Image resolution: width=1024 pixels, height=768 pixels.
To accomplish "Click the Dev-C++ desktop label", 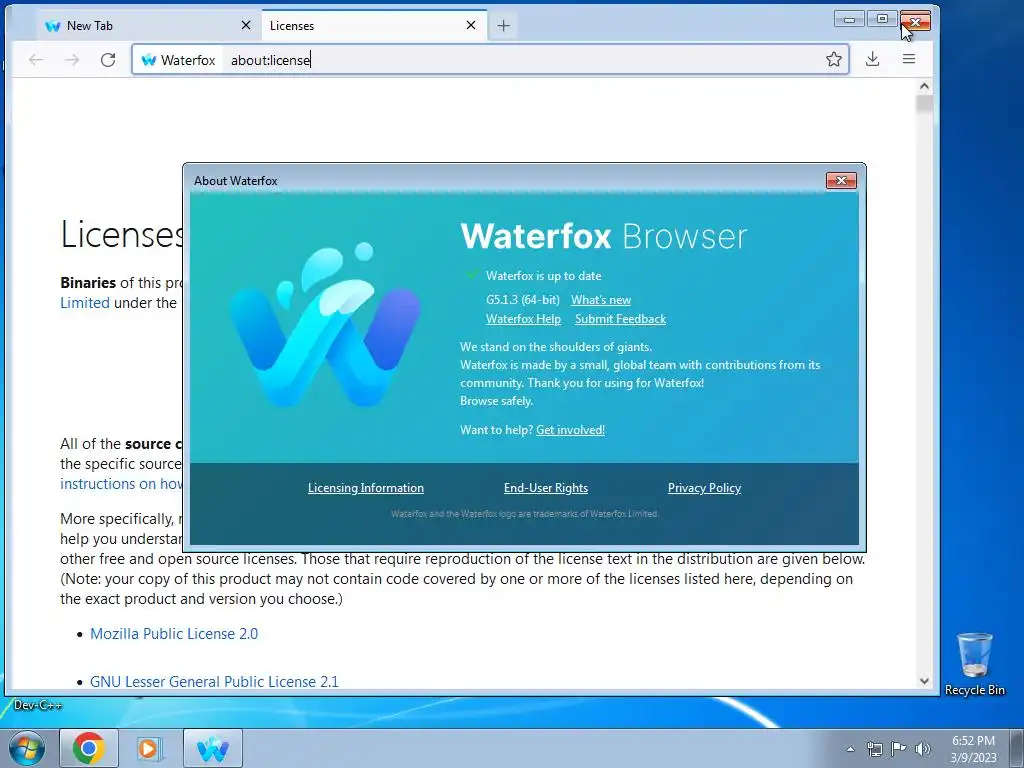I will (38, 705).
